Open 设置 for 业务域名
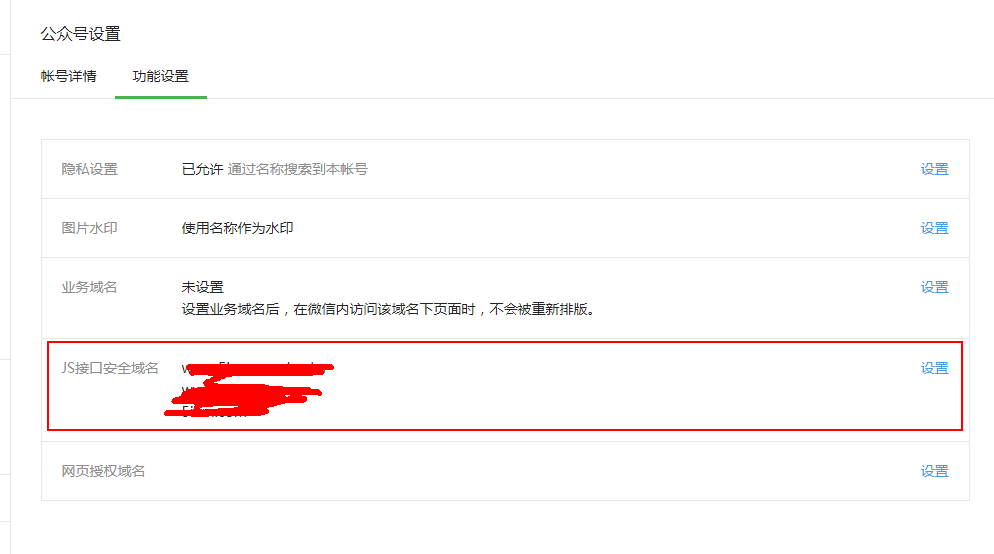This screenshot has width=994, height=554. [x=934, y=287]
